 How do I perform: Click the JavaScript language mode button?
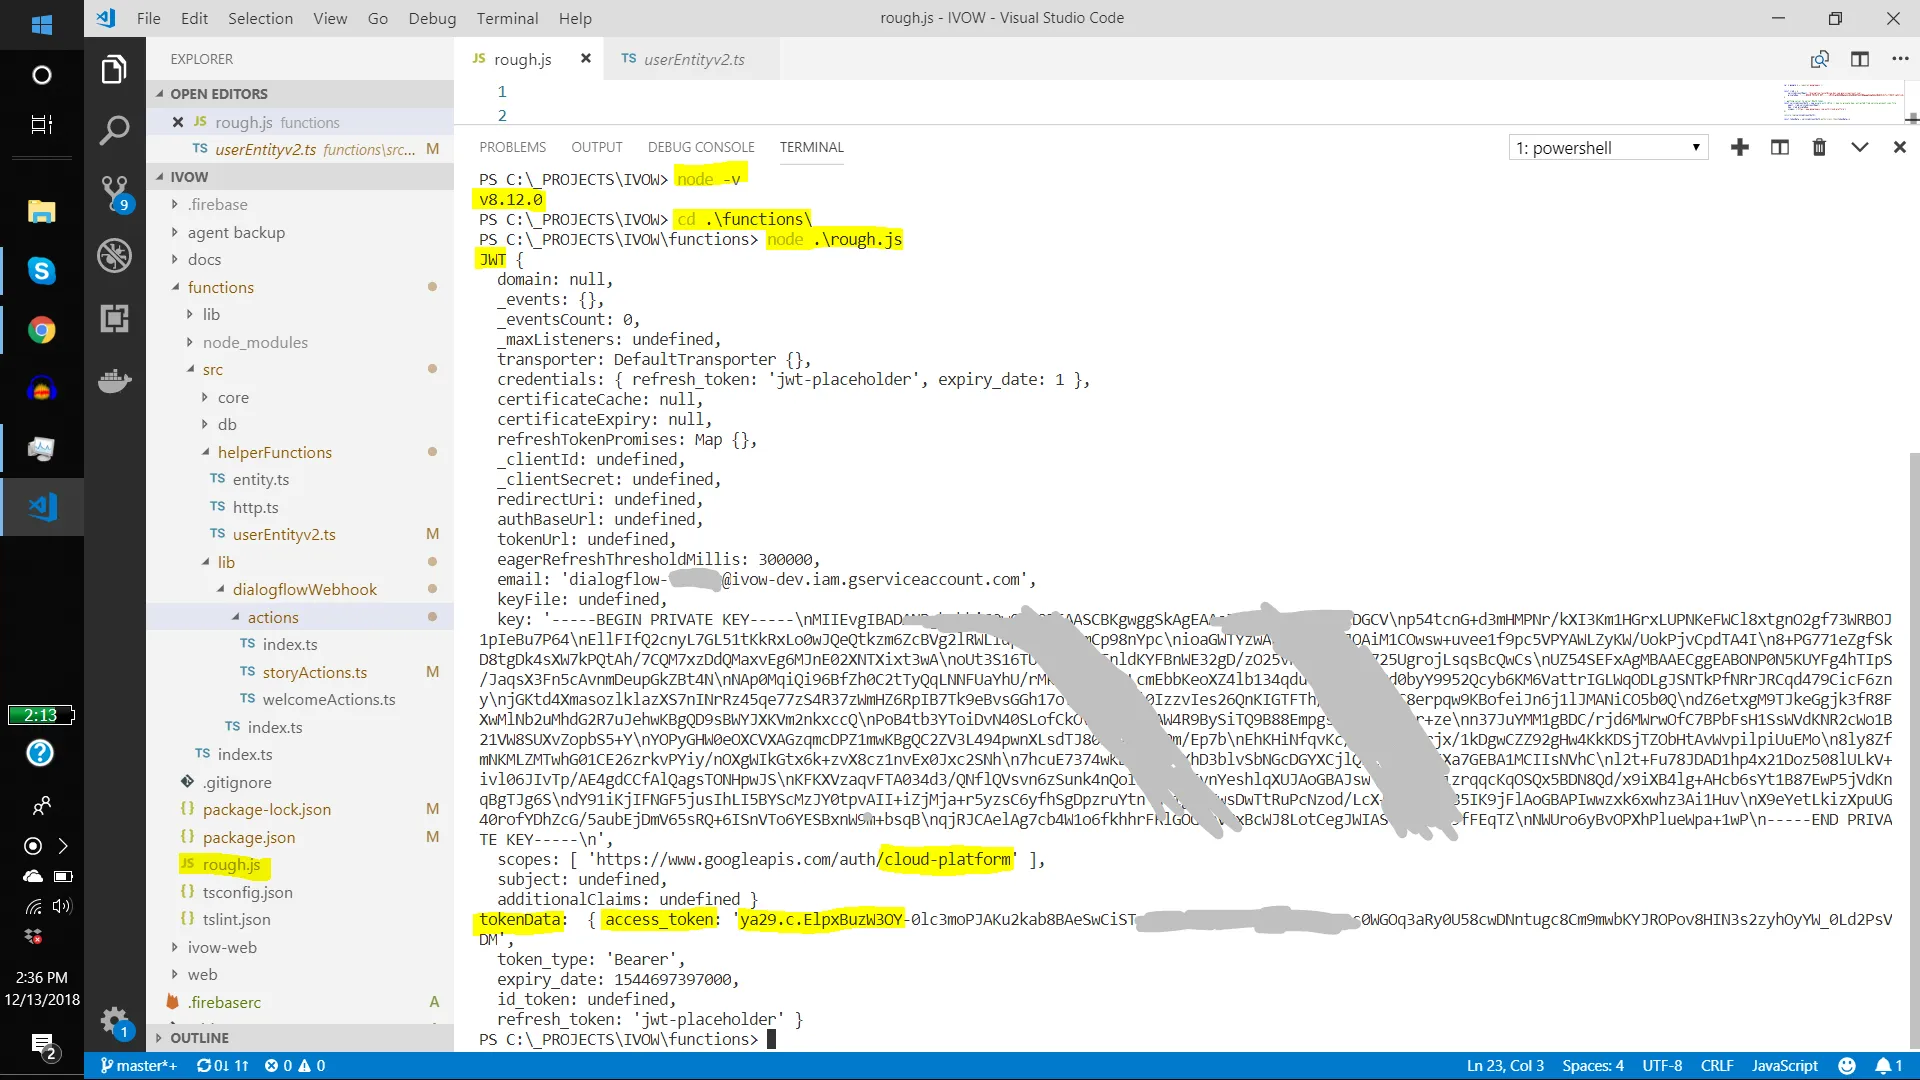point(1784,1065)
